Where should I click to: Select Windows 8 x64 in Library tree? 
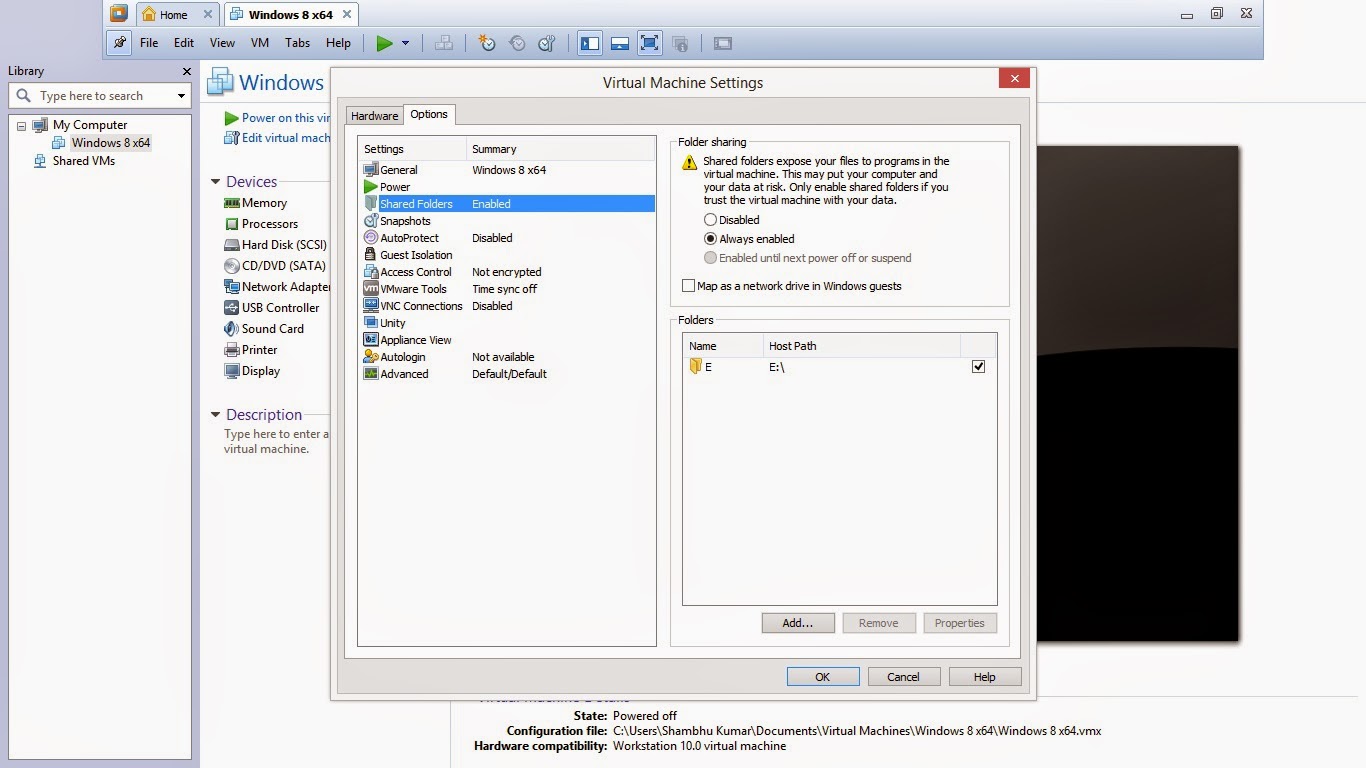coord(110,143)
